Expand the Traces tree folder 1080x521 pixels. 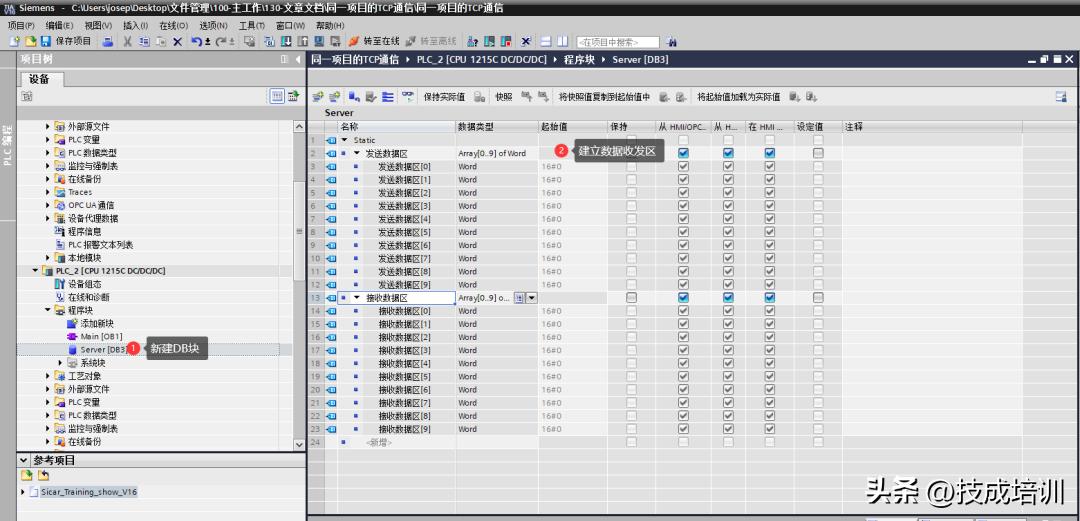(48, 192)
